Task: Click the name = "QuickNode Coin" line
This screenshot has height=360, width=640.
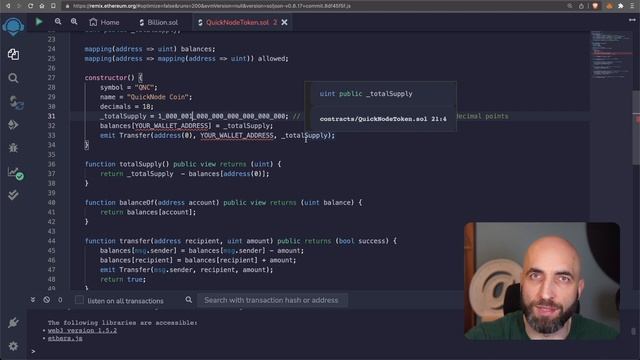Action: [x=146, y=97]
